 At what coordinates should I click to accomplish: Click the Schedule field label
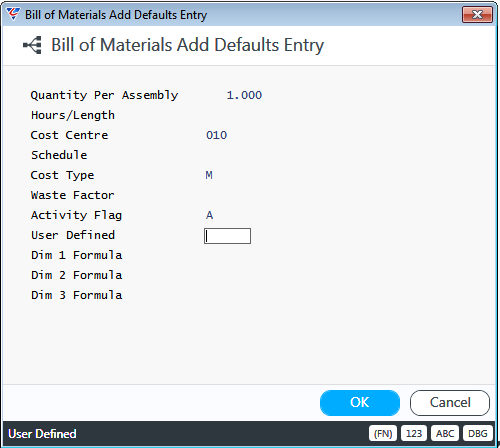coord(59,155)
